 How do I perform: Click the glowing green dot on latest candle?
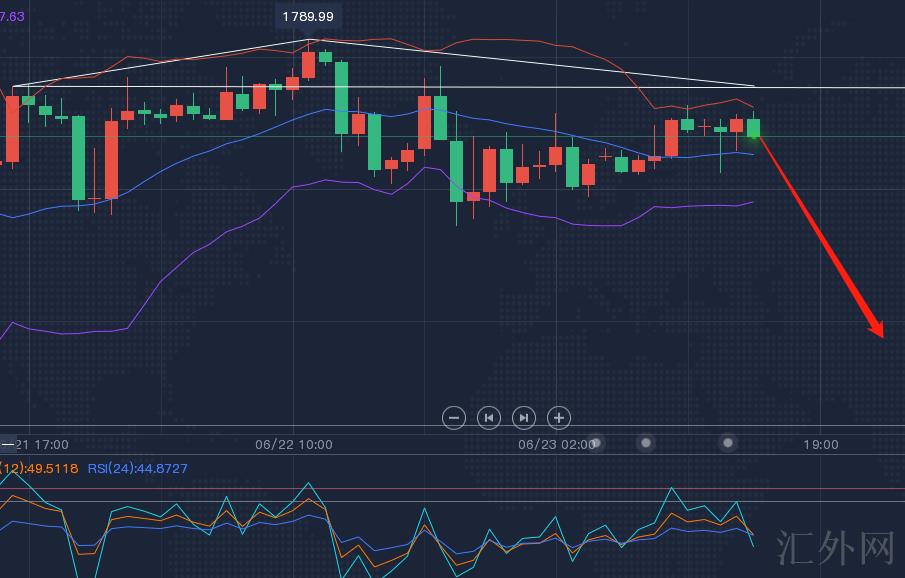click(755, 134)
